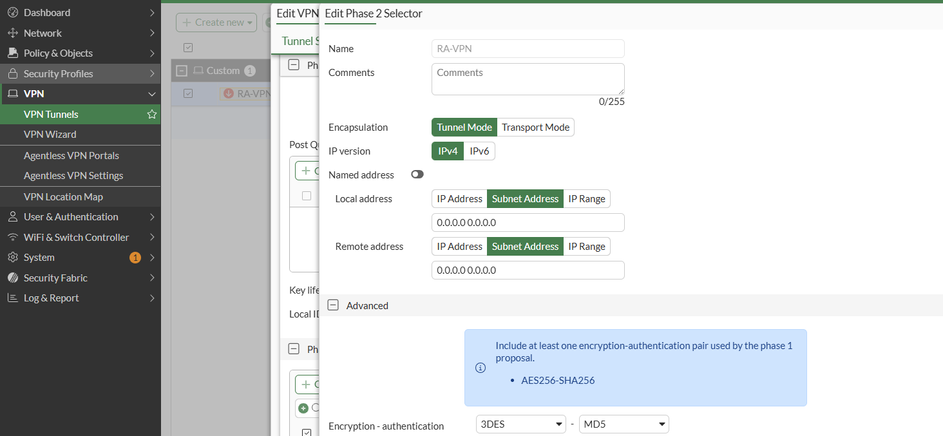Open Agentless VPN Portals menu item

71,156
